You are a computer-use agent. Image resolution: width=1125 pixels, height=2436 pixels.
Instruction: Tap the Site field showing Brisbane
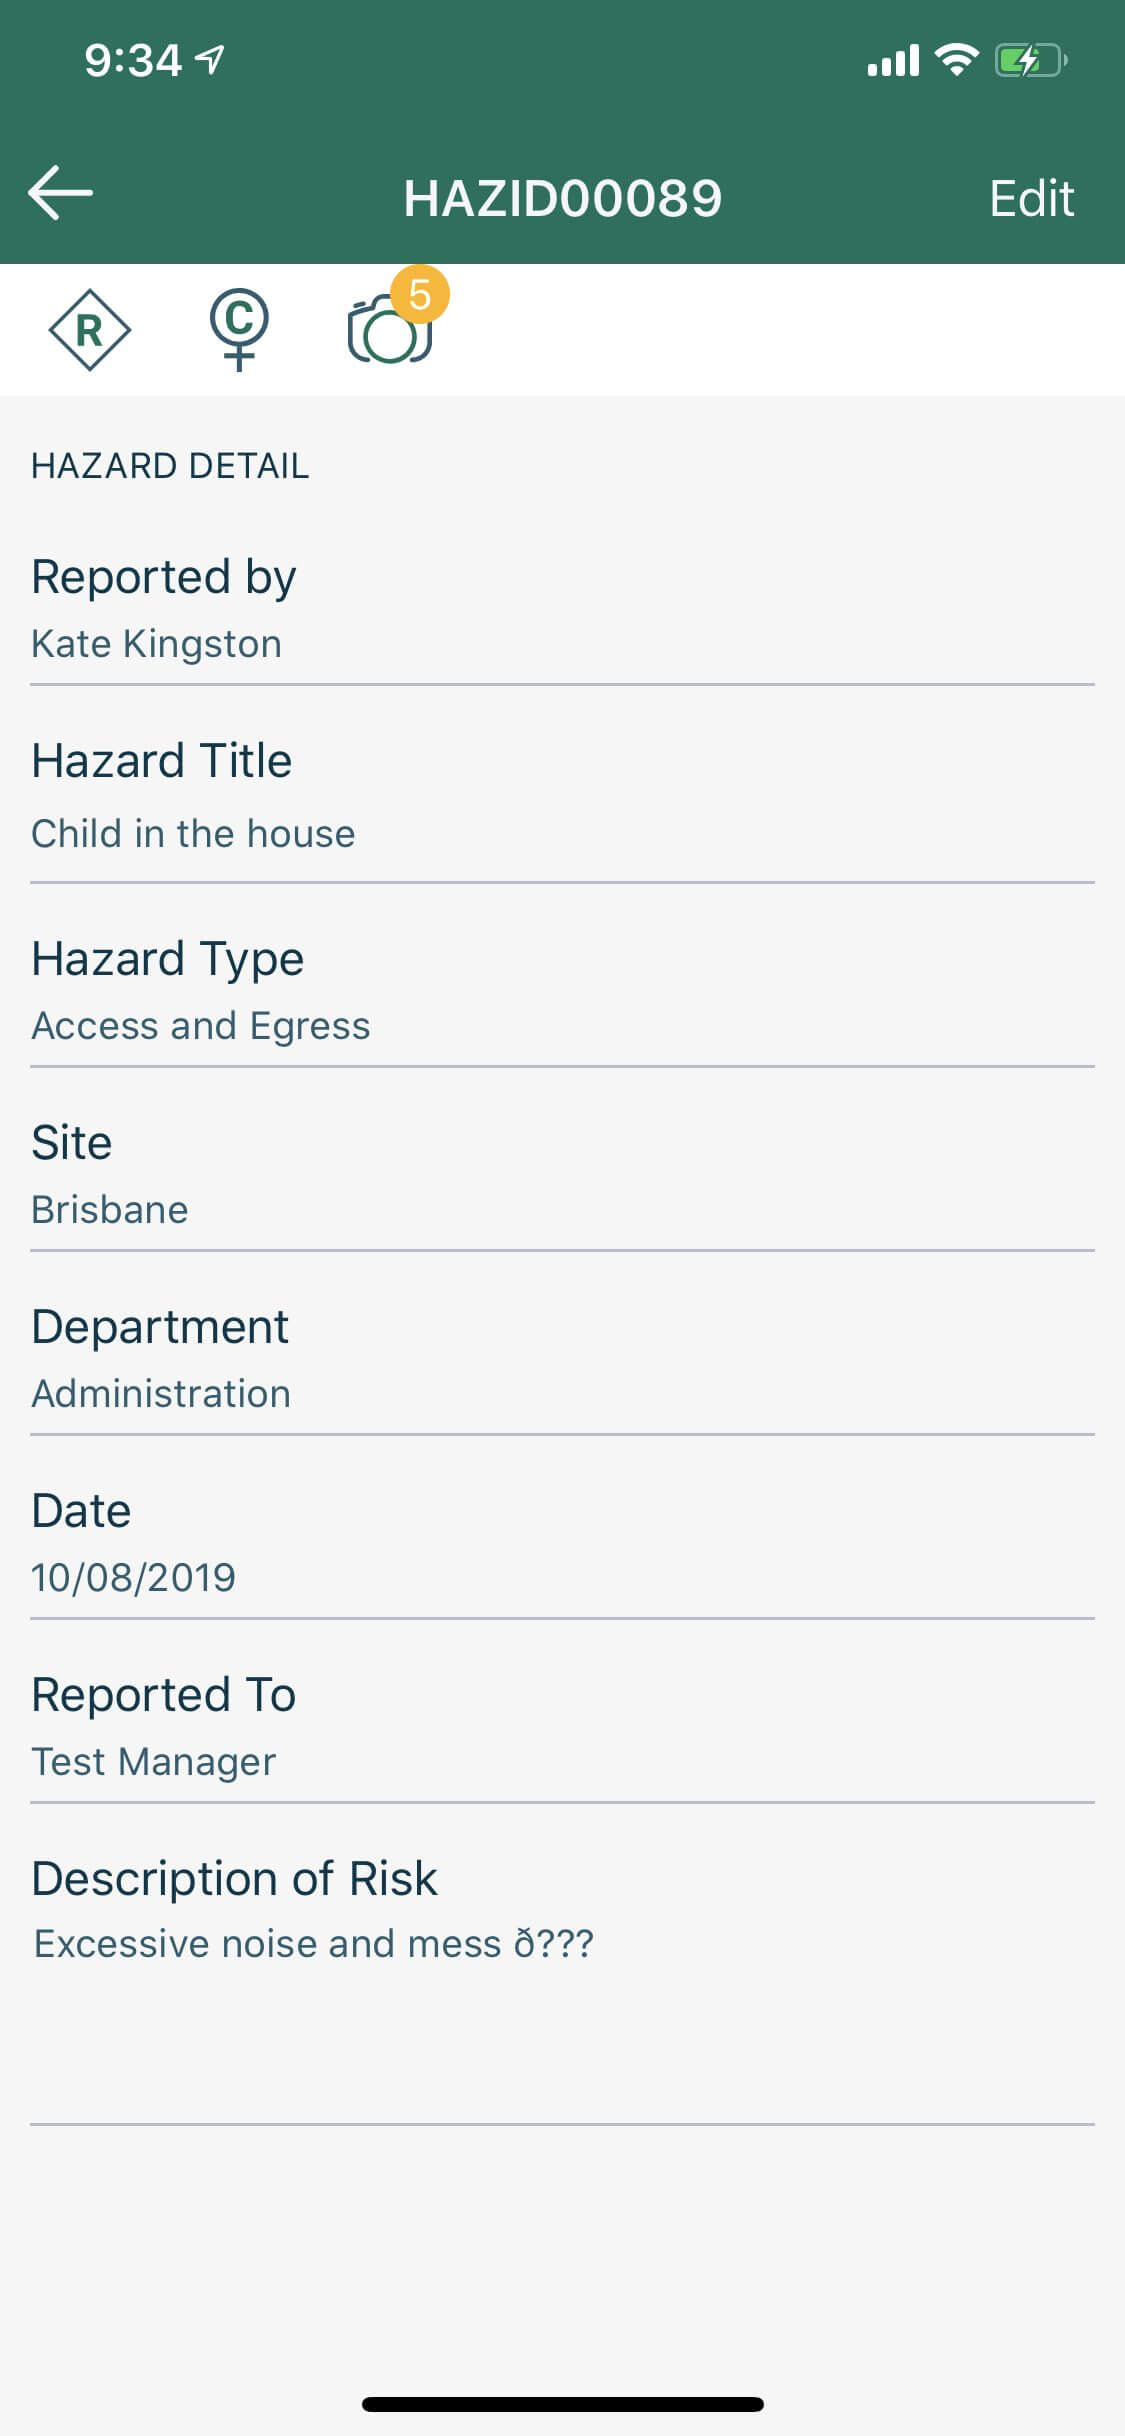point(562,1175)
